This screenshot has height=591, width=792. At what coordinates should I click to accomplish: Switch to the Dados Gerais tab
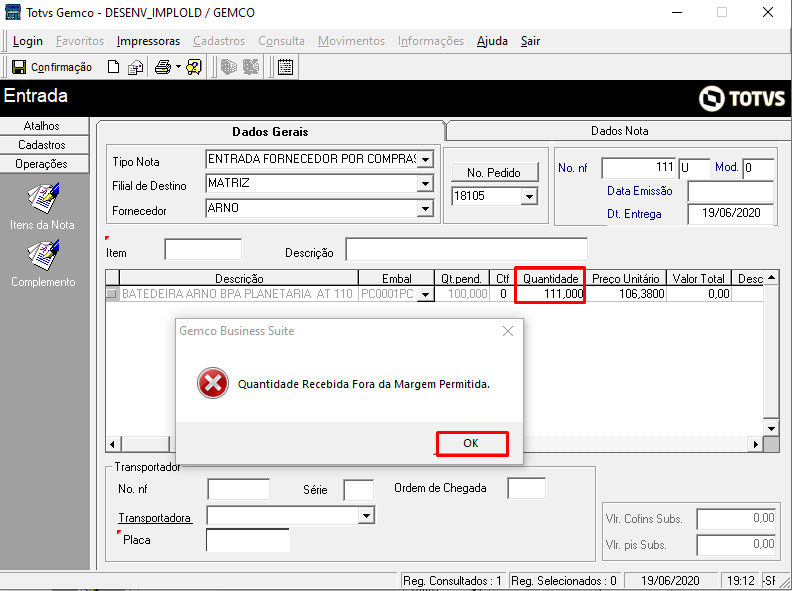click(270, 131)
